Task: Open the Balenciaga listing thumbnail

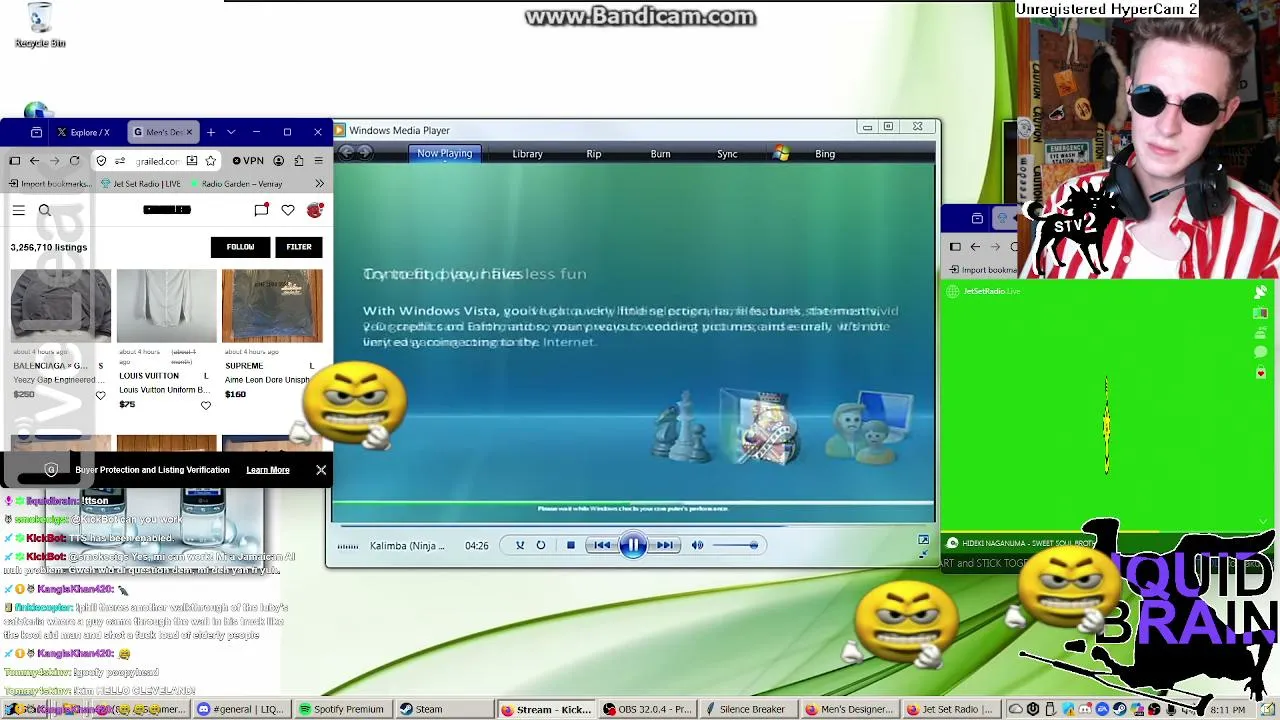Action: [x=61, y=306]
